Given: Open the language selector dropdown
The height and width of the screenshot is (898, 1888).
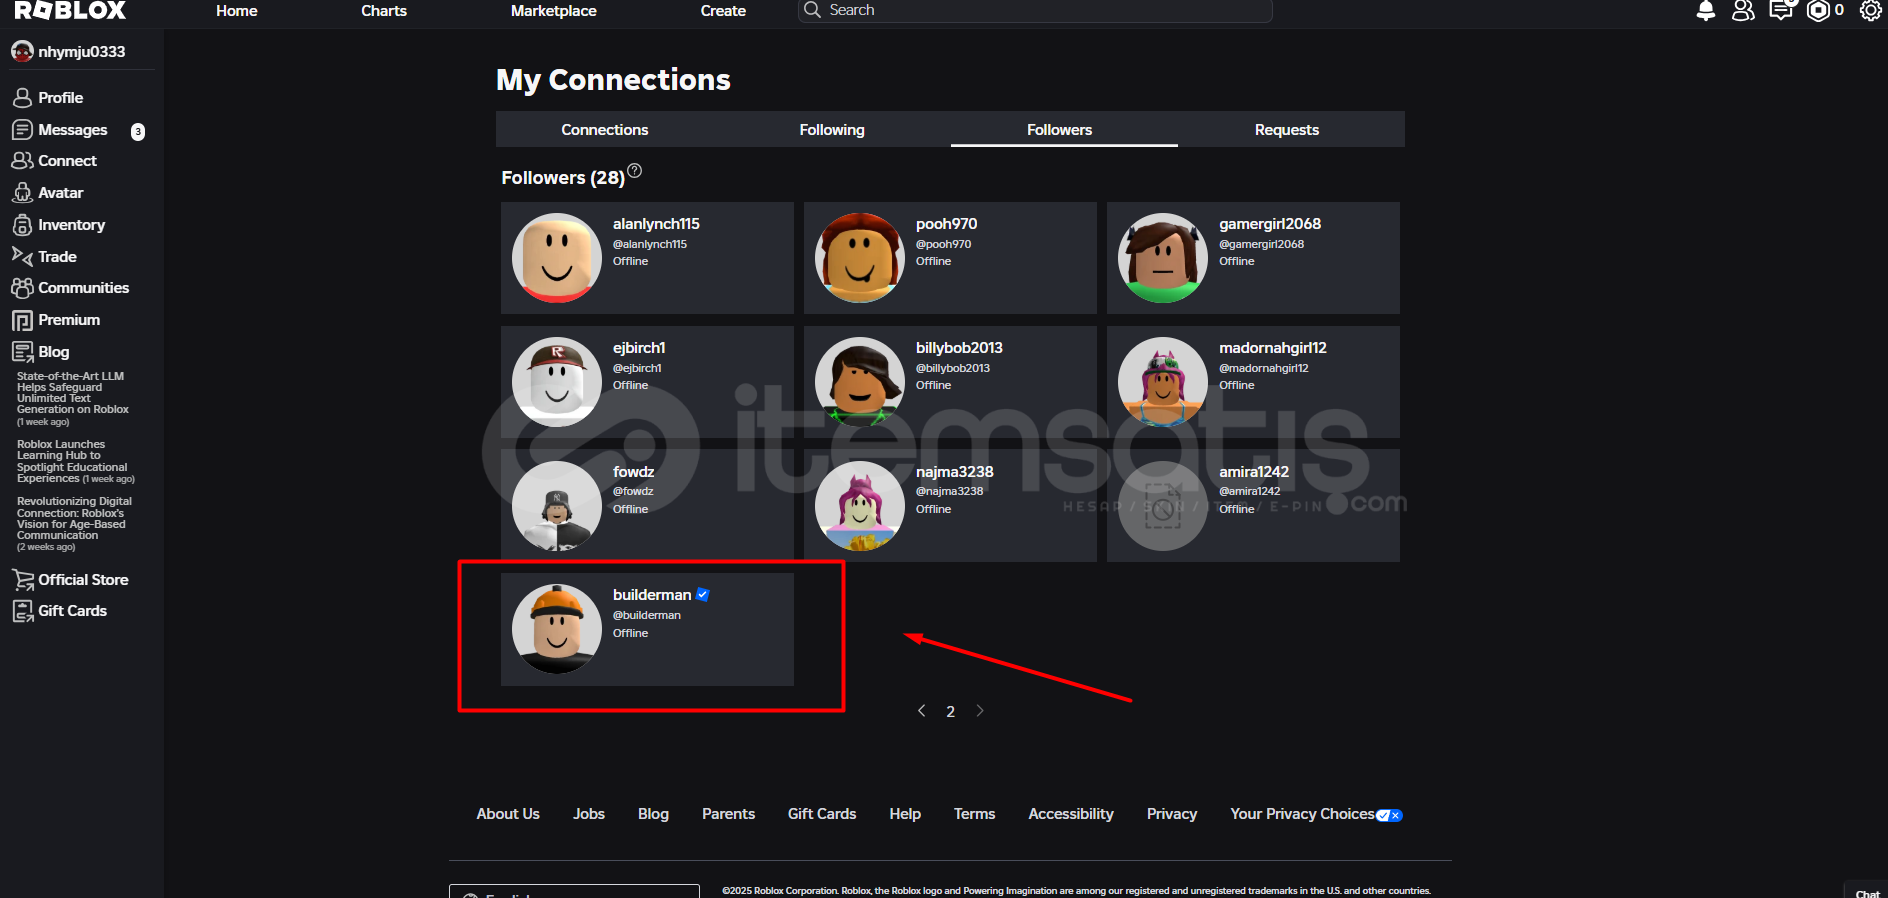Looking at the screenshot, I should point(574,891).
